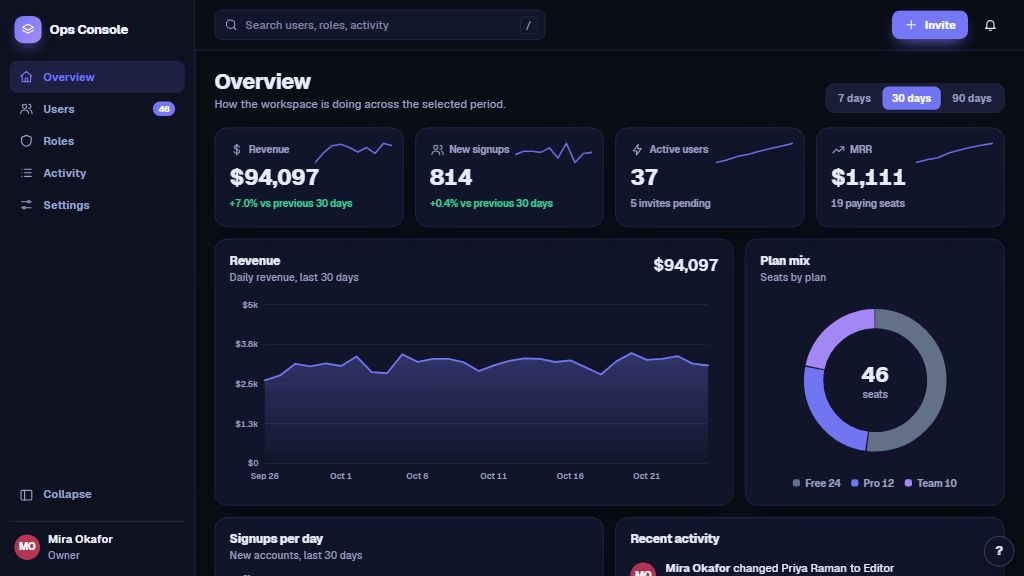
Task: Open the Activity section
Action: (x=97, y=173)
